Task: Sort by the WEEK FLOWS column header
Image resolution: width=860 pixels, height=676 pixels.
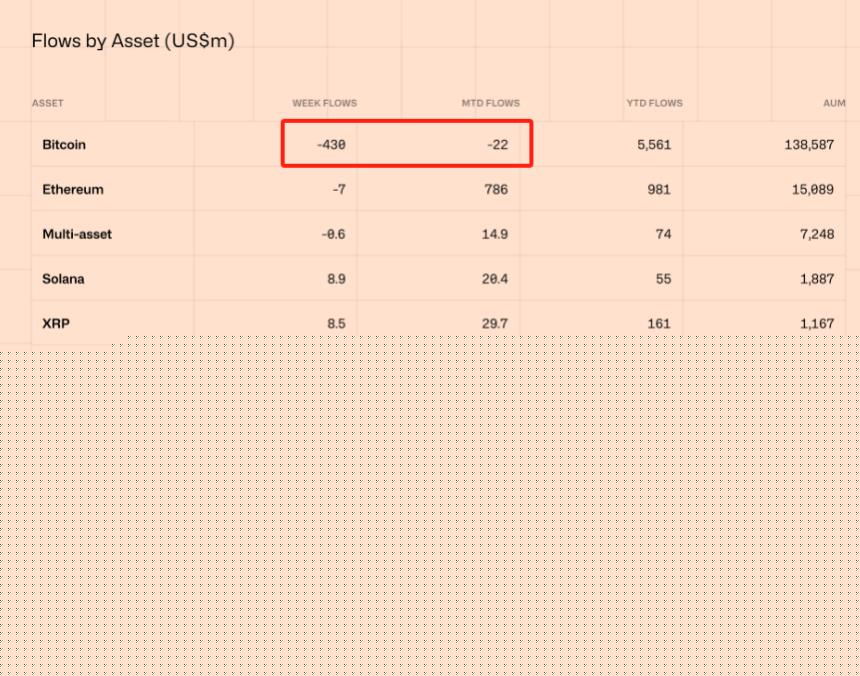Action: [324, 103]
